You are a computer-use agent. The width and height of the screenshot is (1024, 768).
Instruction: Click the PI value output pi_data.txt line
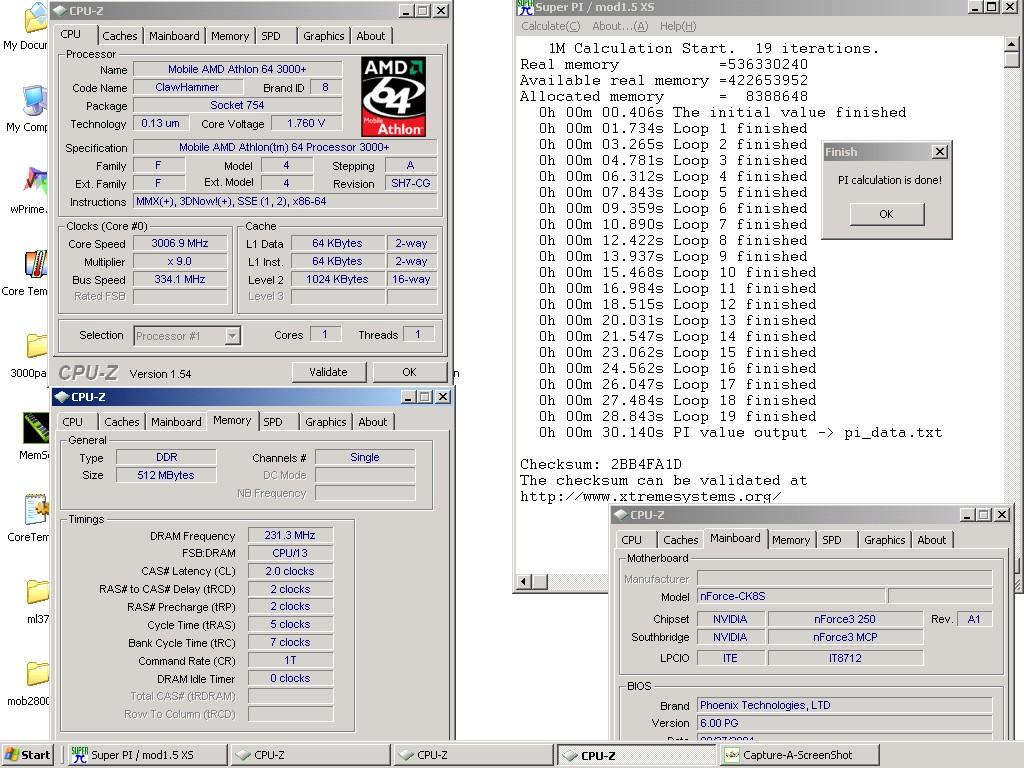[x=740, y=432]
